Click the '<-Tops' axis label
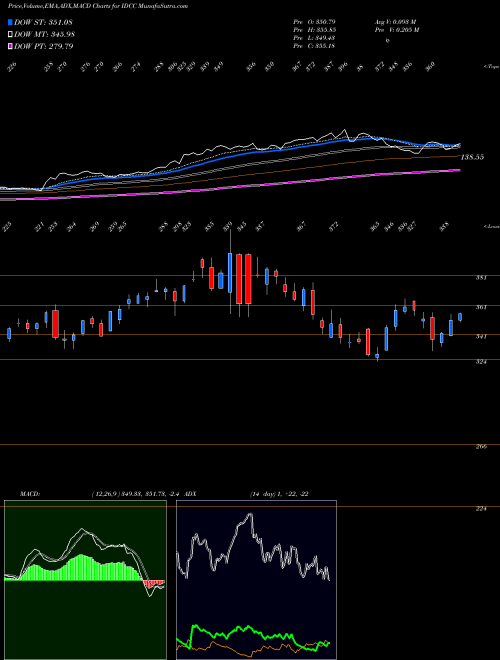The width and height of the screenshot is (500, 660). click(x=491, y=67)
